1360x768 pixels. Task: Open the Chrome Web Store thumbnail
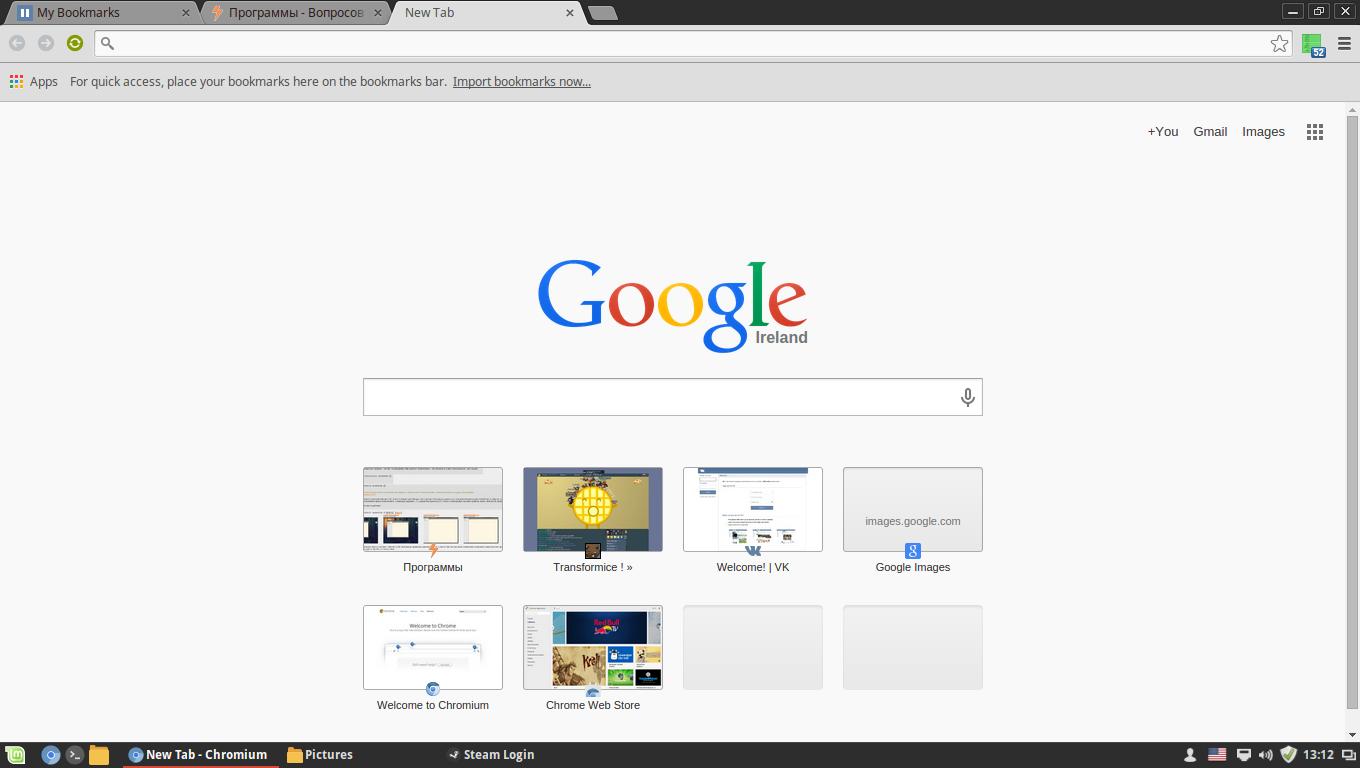(x=593, y=647)
